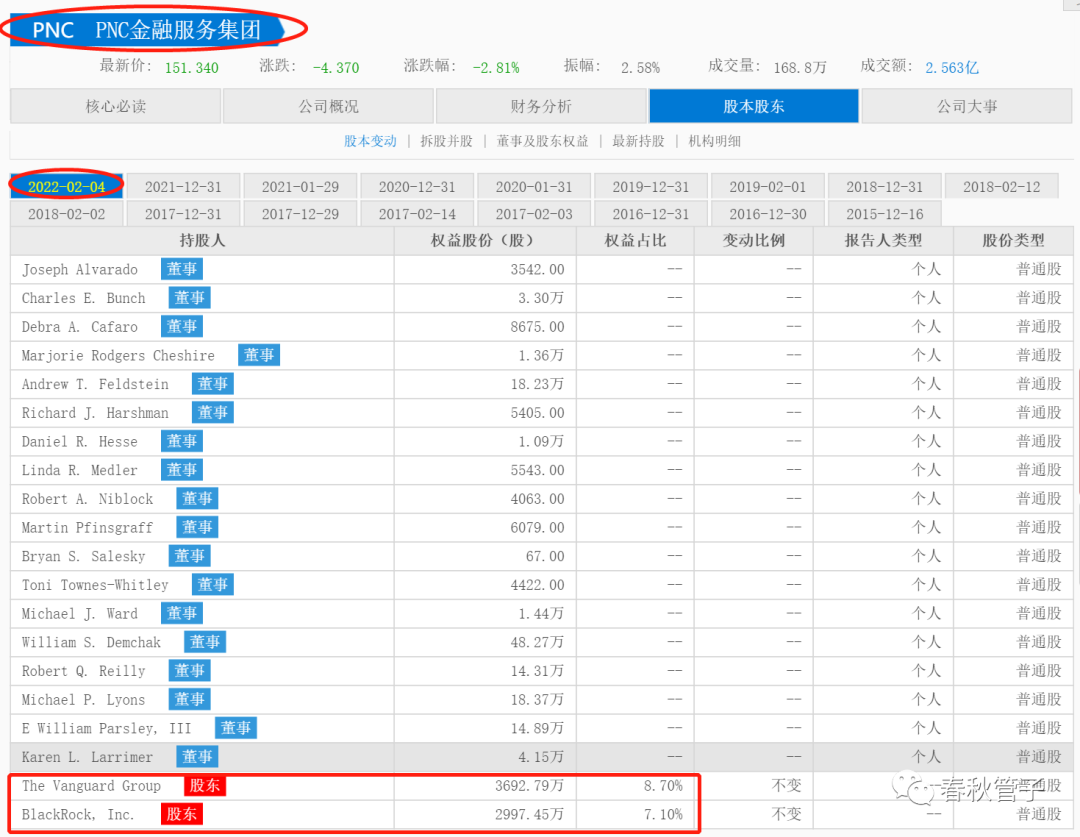Click 董事 tag beside Bryan S. Salesky
Viewport: 1080px width, 837px height.
coord(189,556)
